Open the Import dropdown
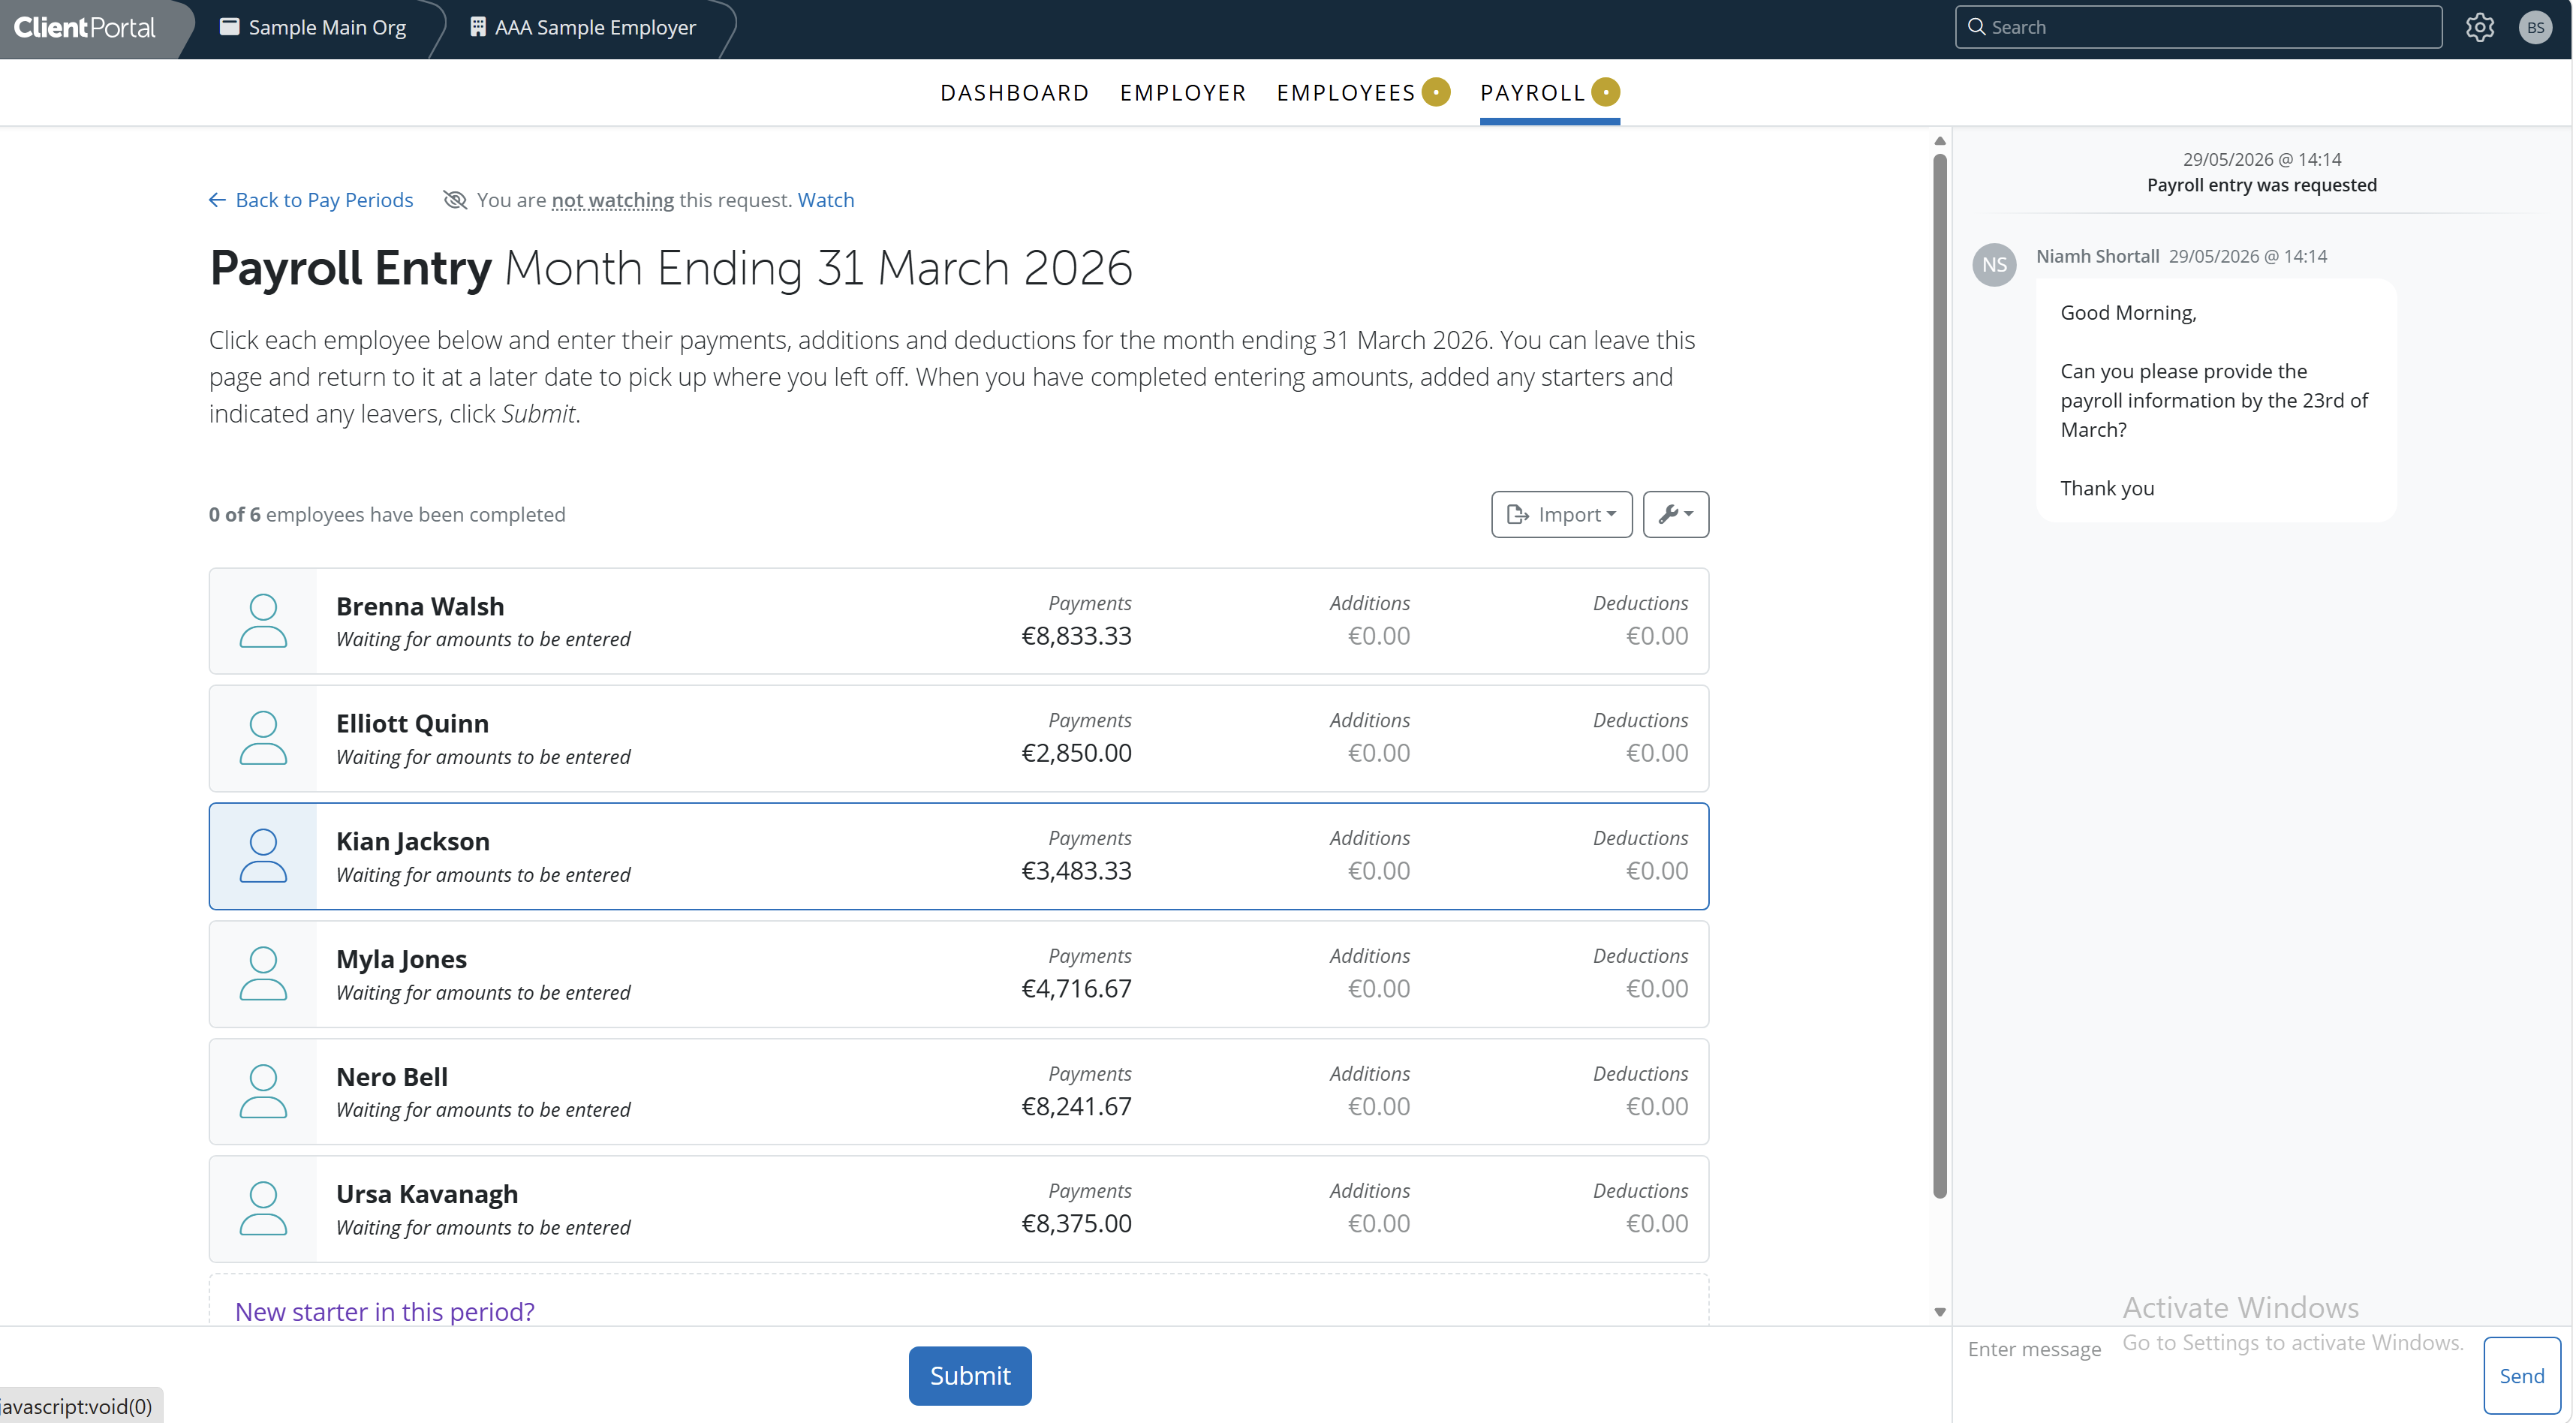Viewport: 2576px width, 1423px height. tap(1561, 514)
